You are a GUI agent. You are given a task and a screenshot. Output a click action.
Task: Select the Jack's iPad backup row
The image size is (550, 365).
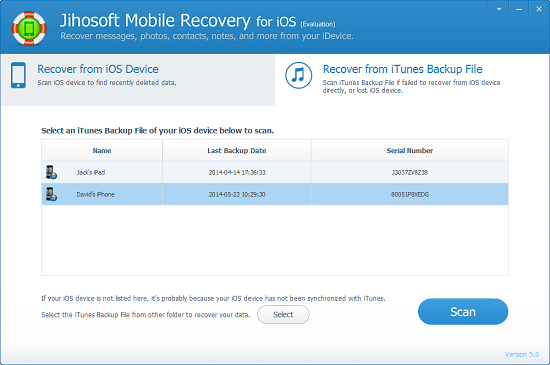tap(275, 172)
